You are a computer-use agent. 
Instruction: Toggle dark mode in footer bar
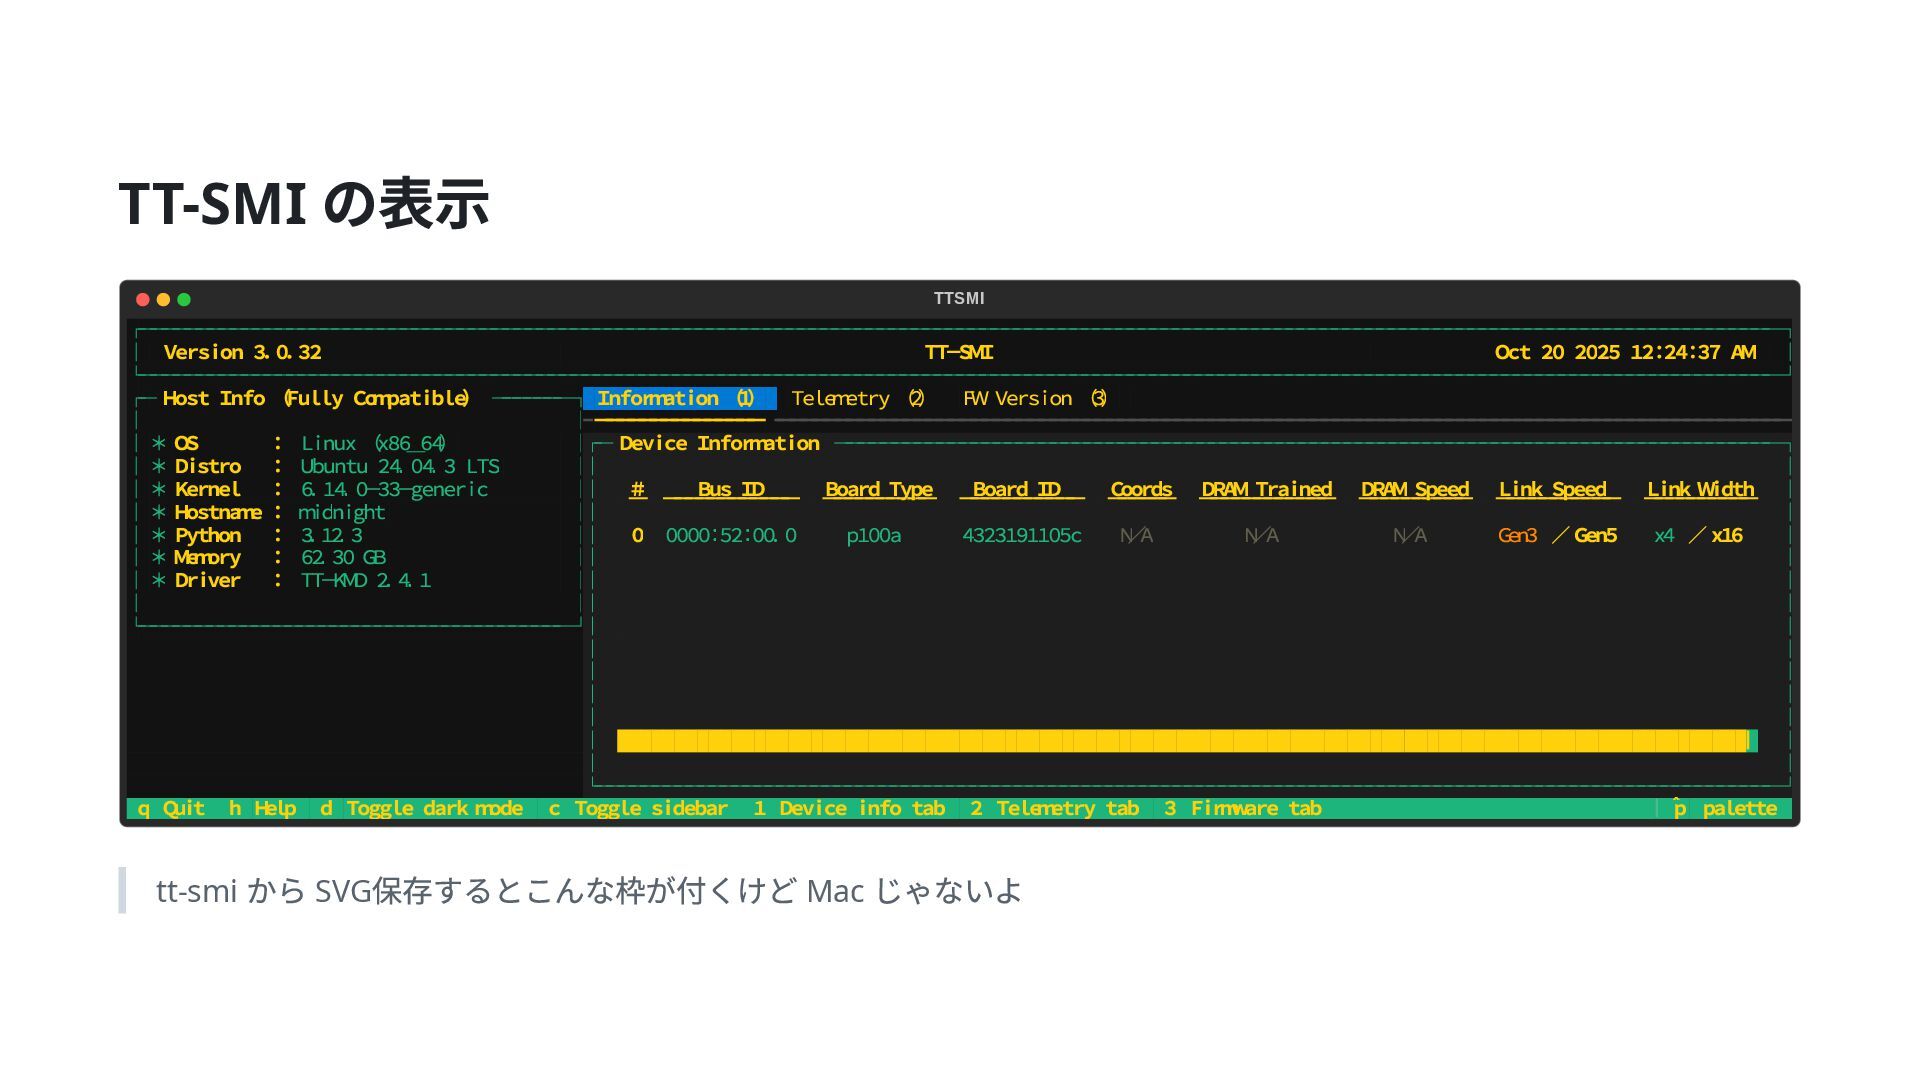[421, 808]
